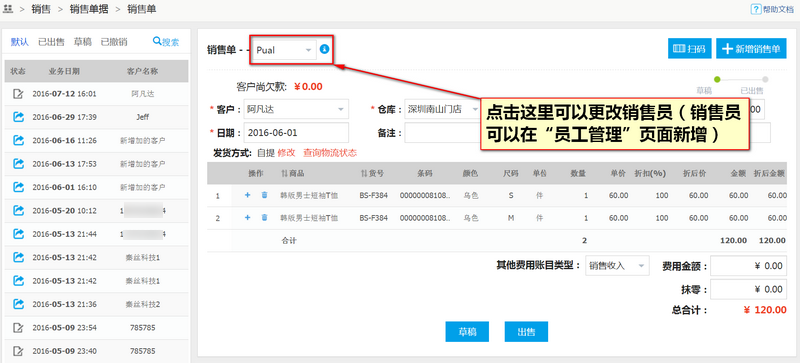Switch to the 草稿 tab
The height and width of the screenshot is (363, 800).
click(x=83, y=42)
